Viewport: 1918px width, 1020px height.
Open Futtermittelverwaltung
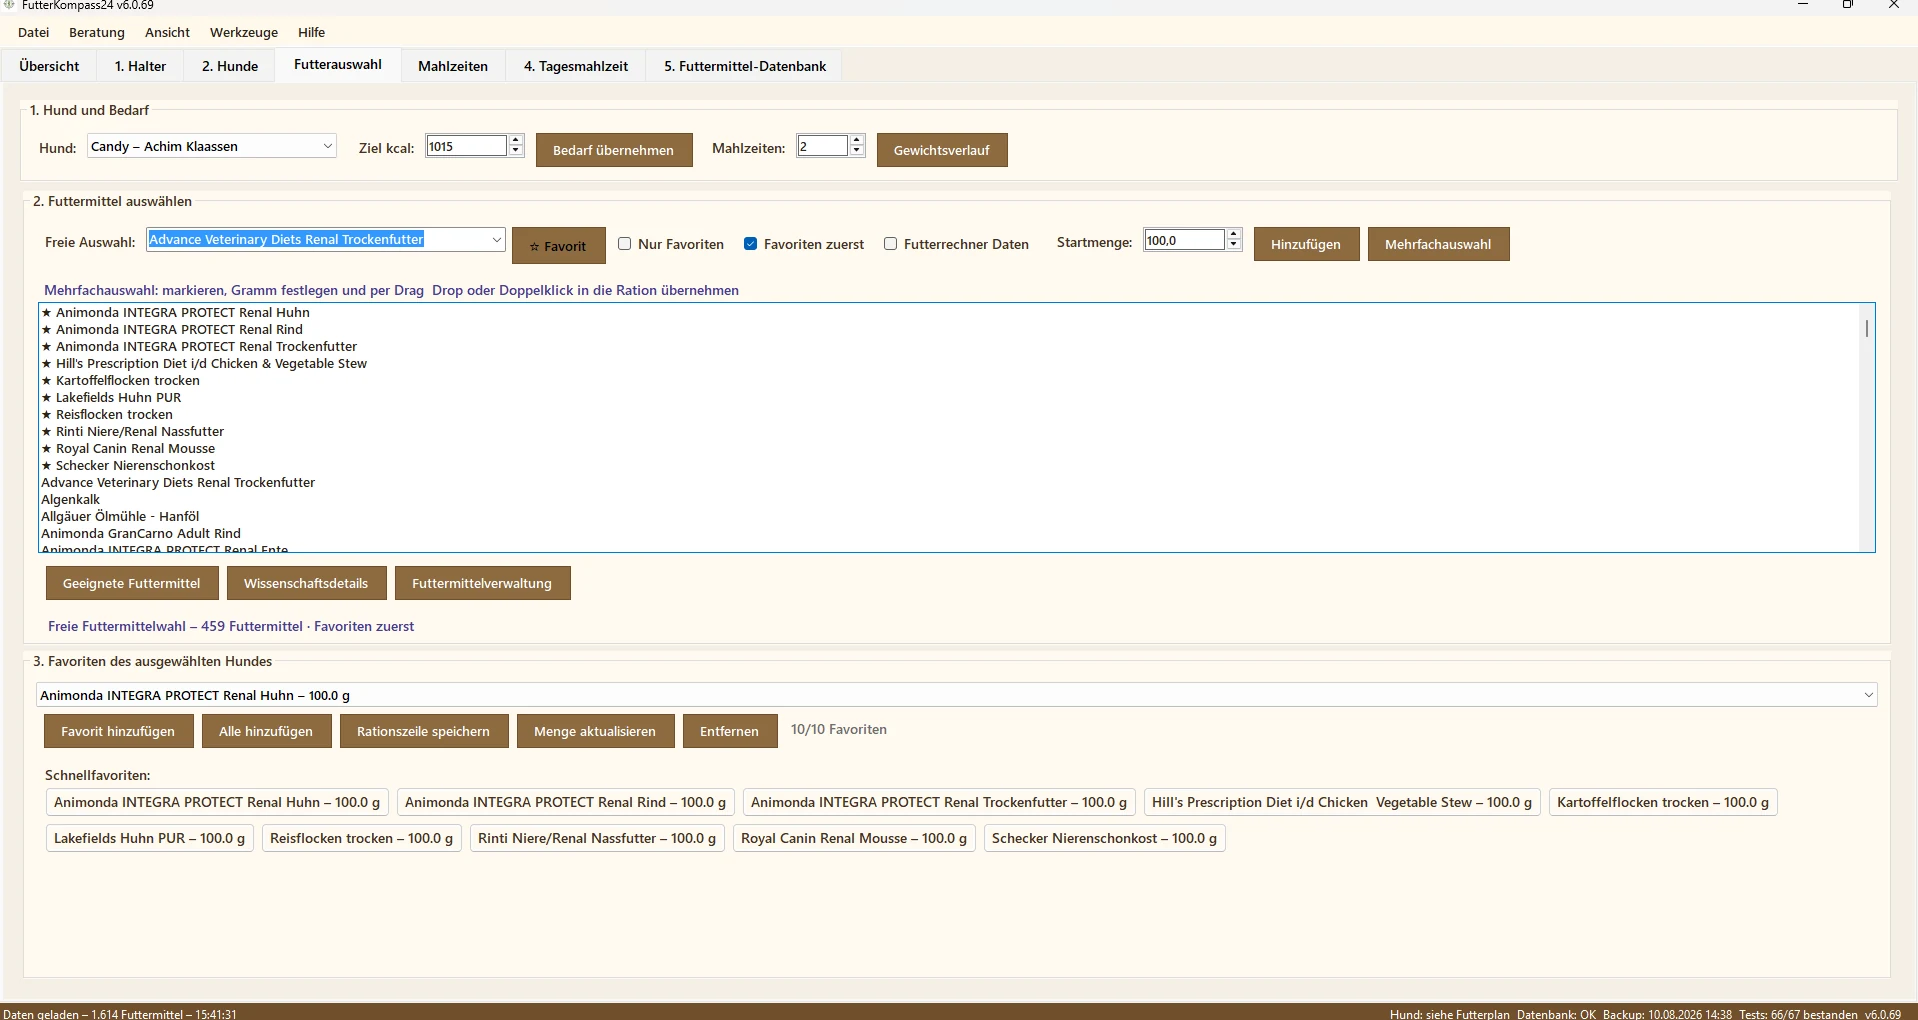coord(482,583)
